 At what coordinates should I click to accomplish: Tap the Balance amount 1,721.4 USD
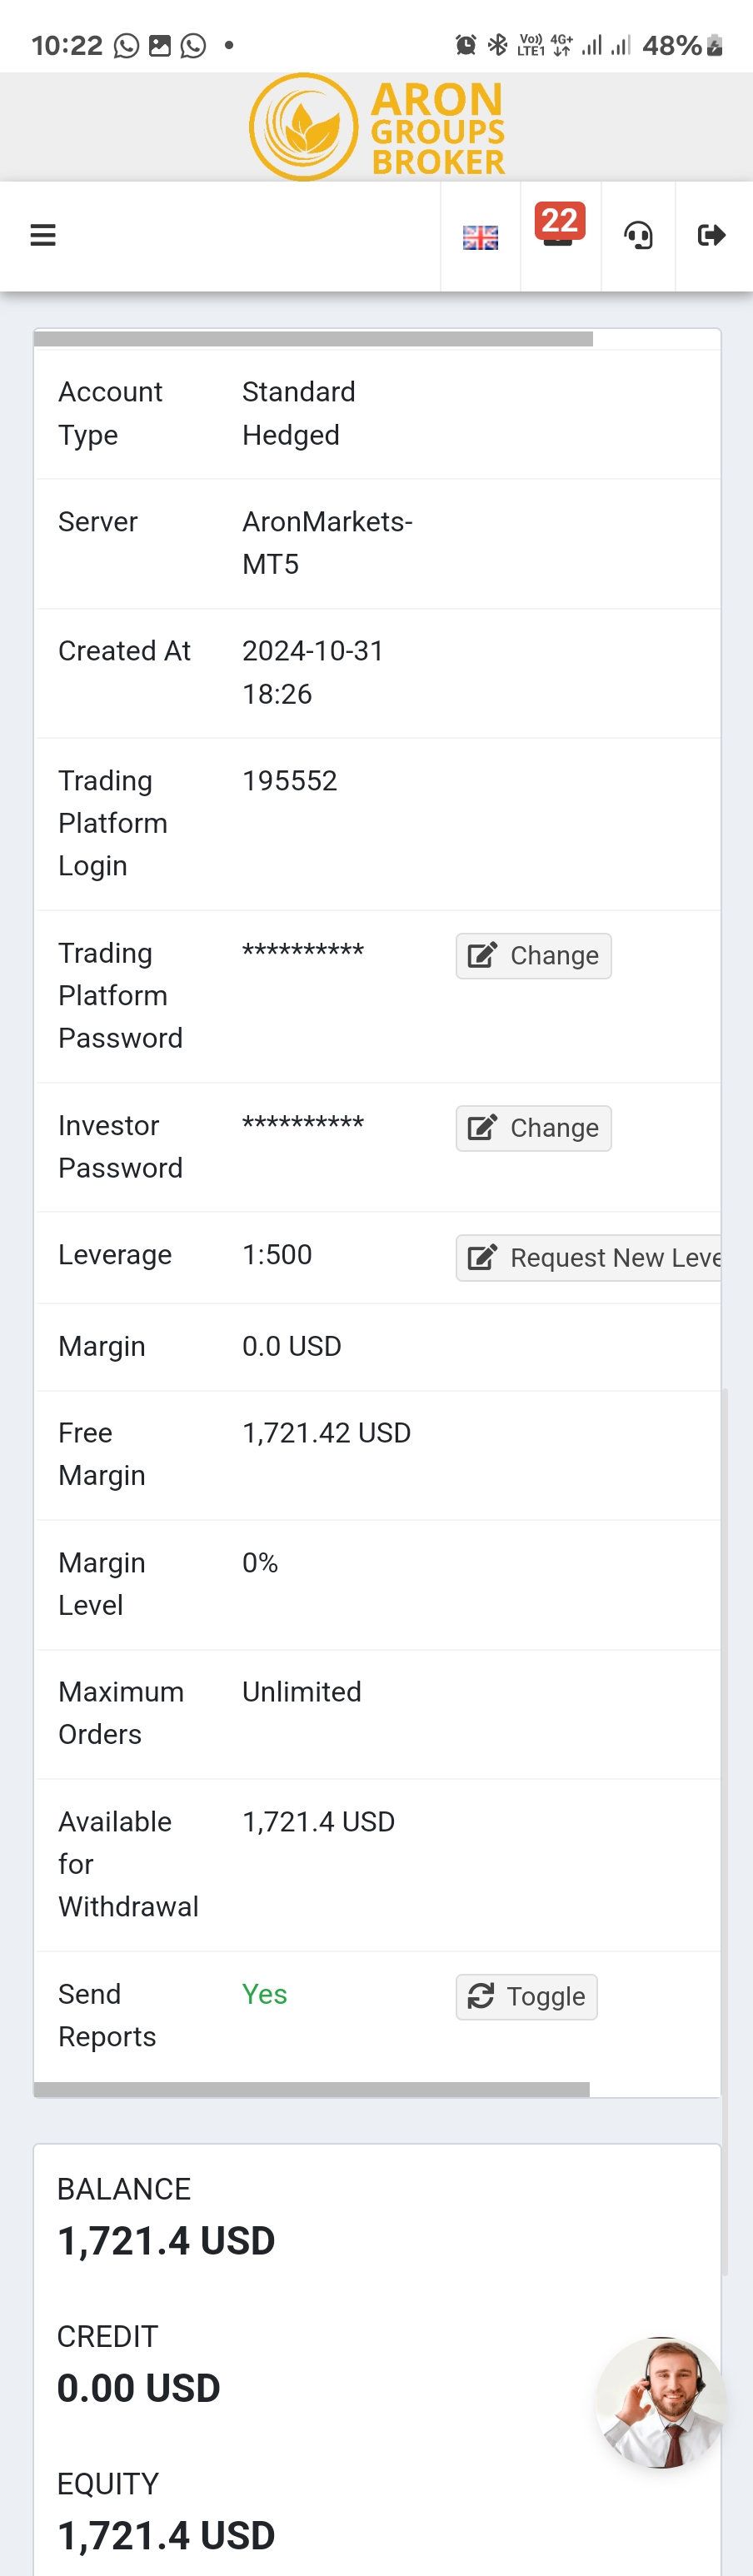(x=166, y=2241)
